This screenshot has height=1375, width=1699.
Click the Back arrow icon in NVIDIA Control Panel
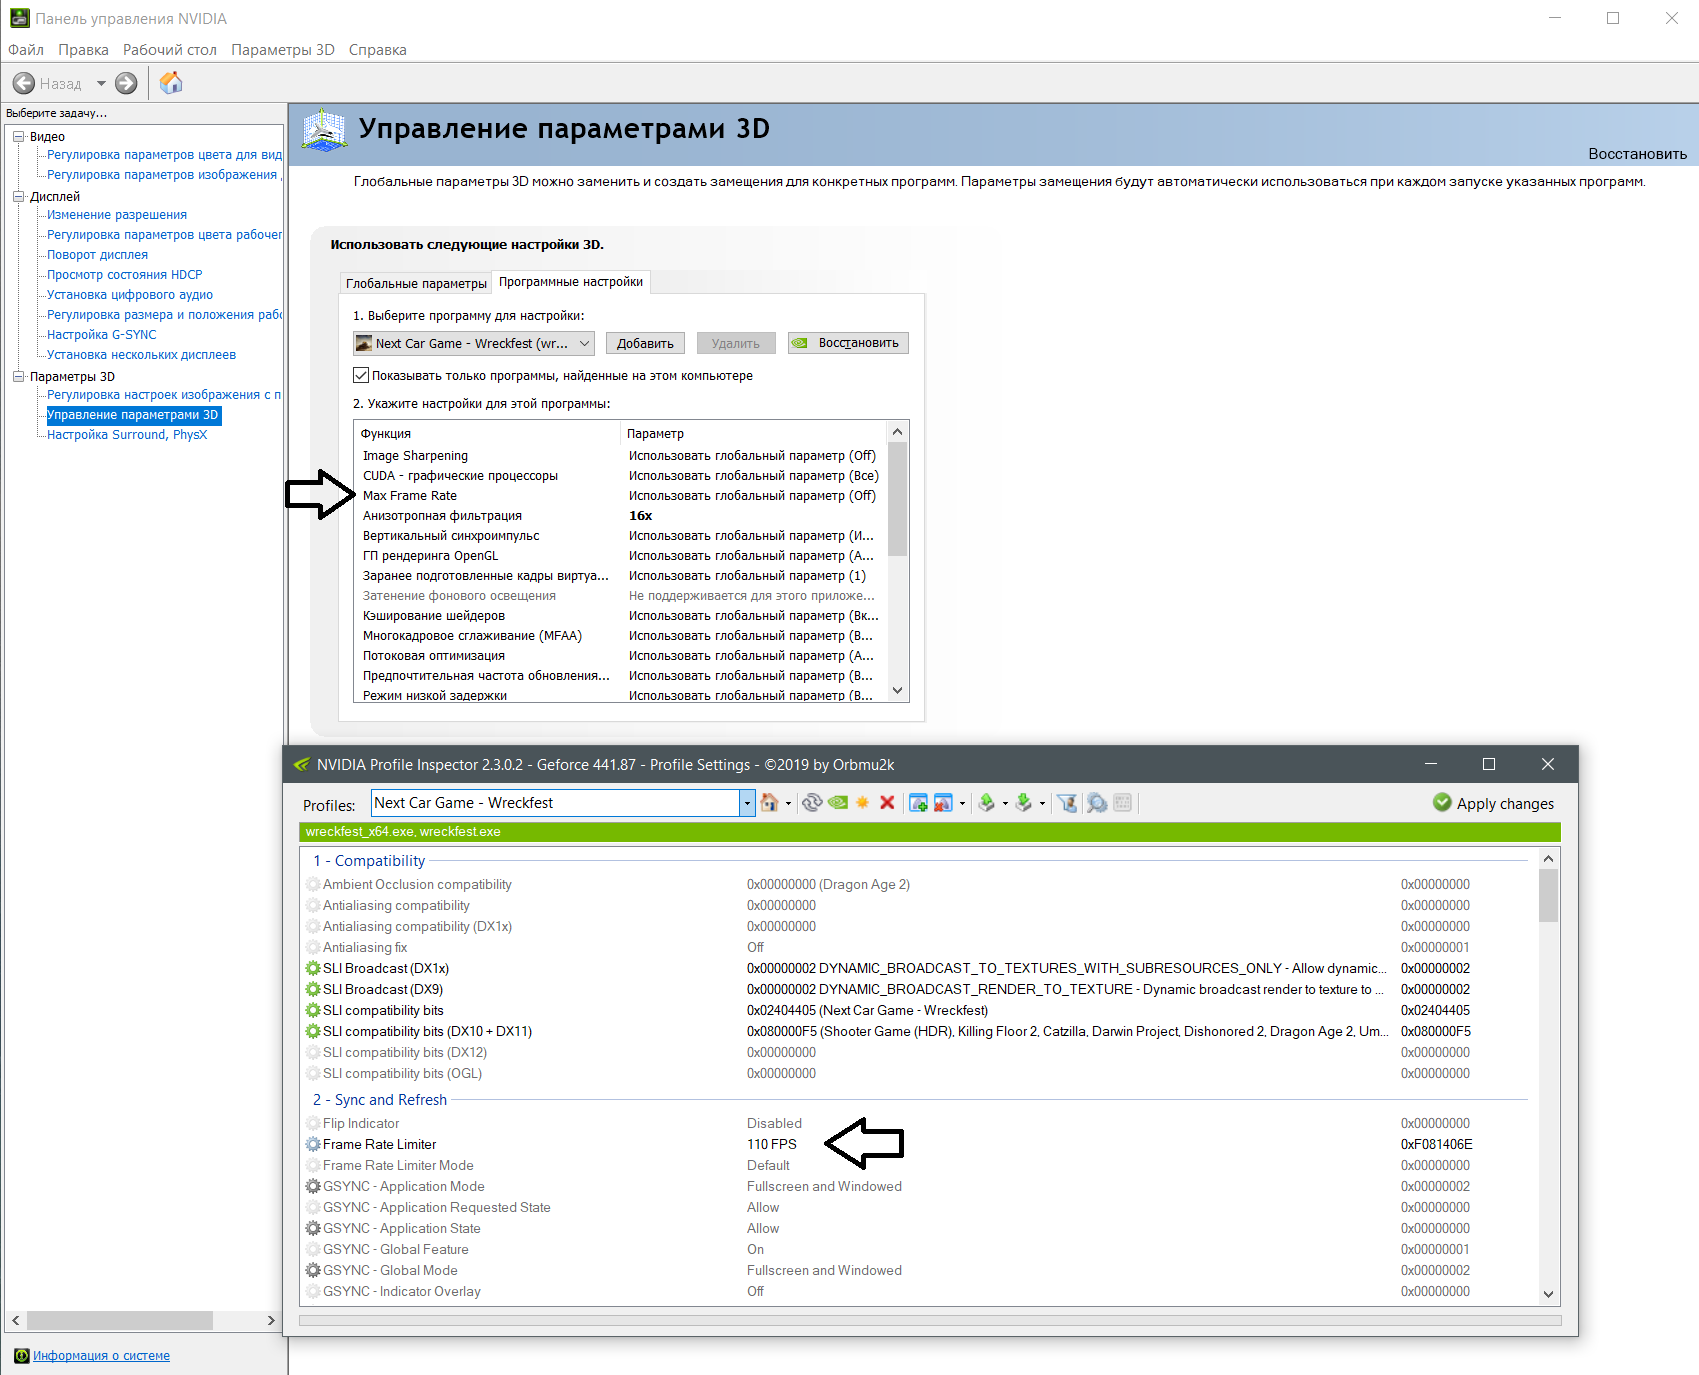(x=24, y=84)
